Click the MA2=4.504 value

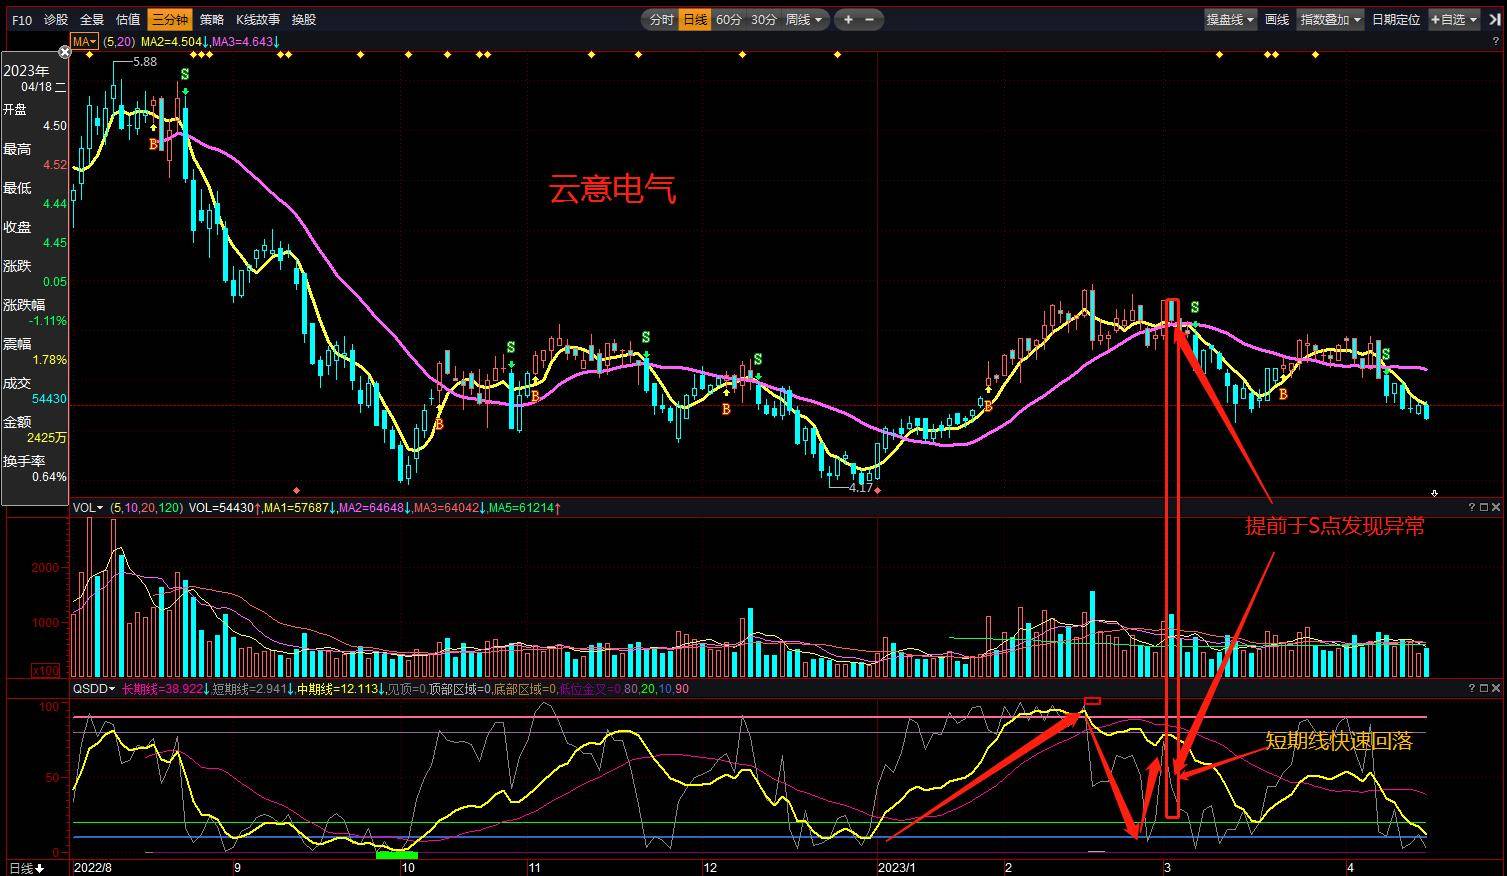click(x=171, y=42)
